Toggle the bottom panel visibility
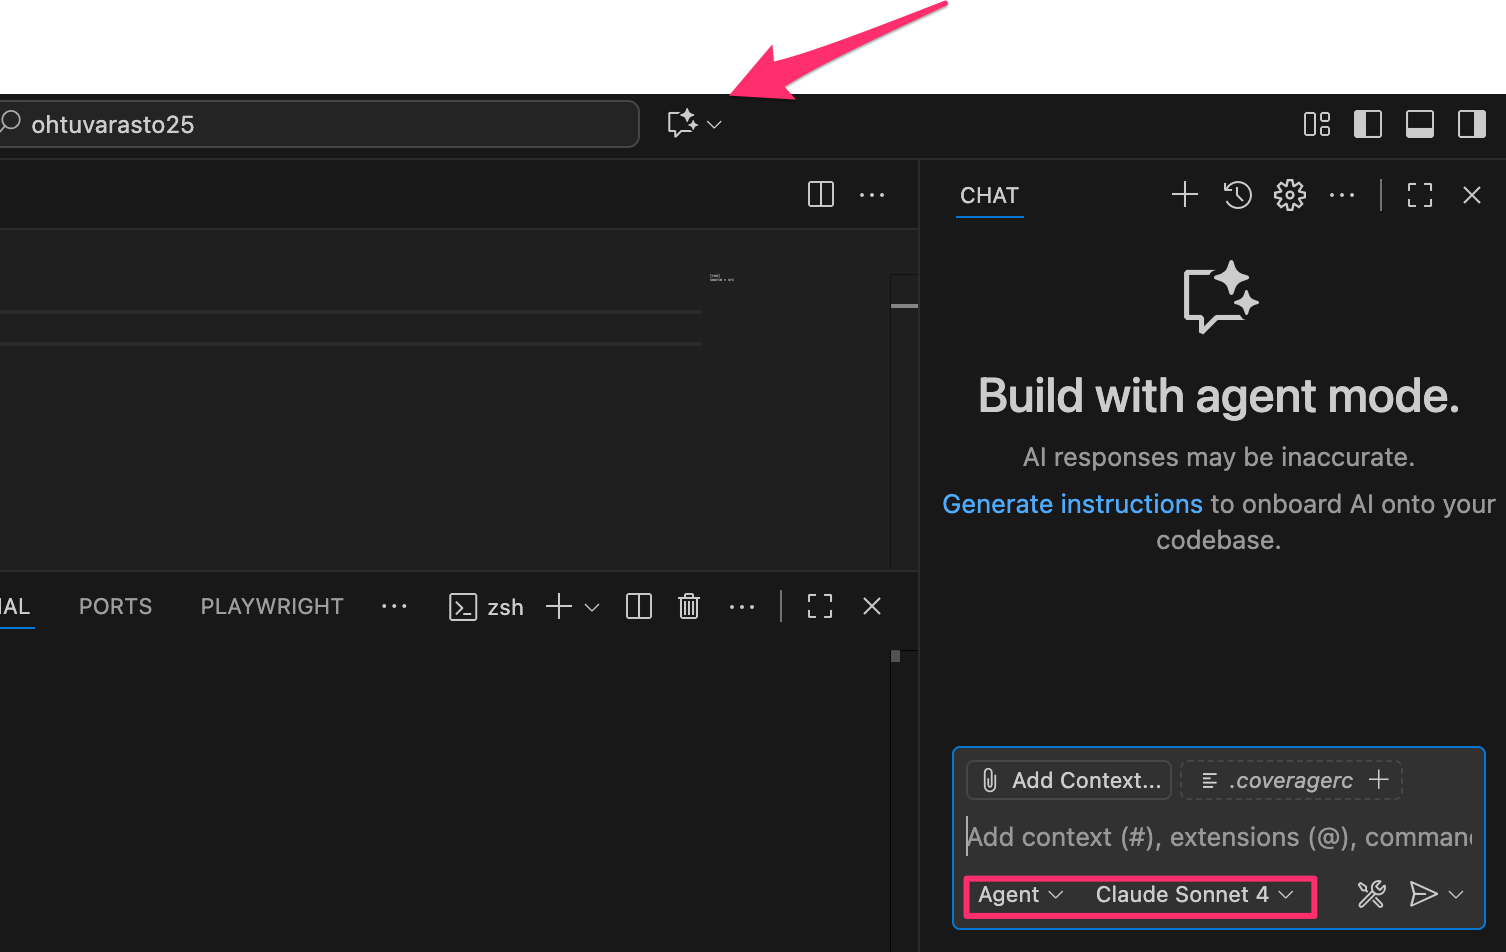Screen dimensions: 1506x952 point(1419,124)
